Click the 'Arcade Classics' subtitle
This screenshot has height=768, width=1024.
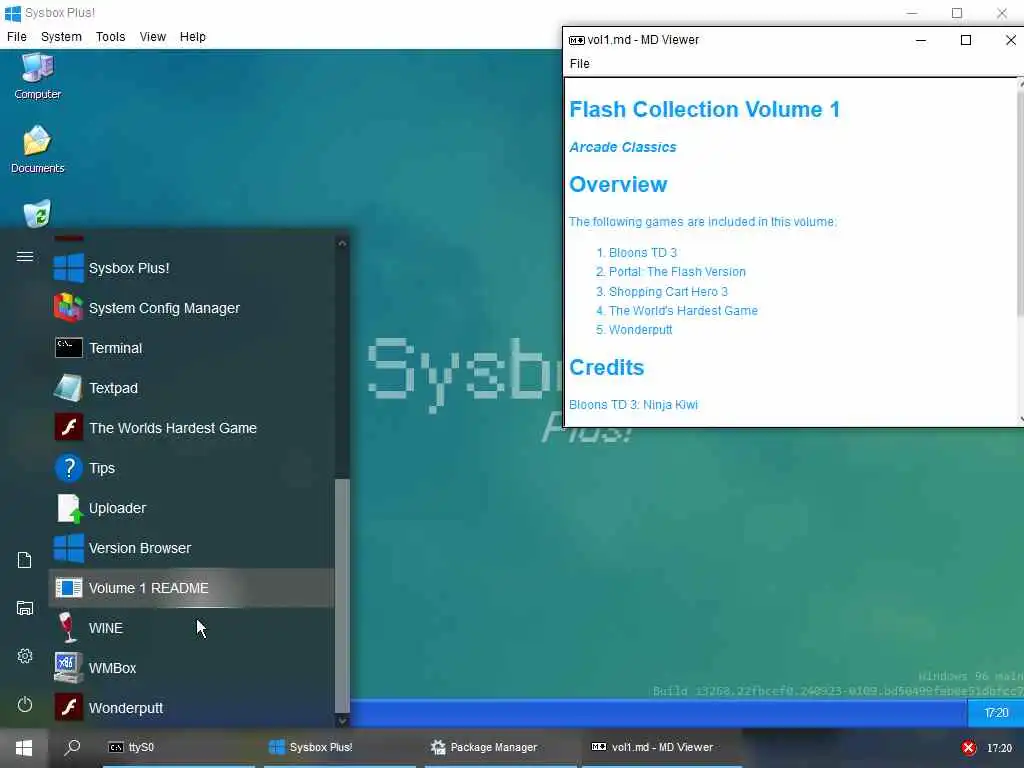623,147
